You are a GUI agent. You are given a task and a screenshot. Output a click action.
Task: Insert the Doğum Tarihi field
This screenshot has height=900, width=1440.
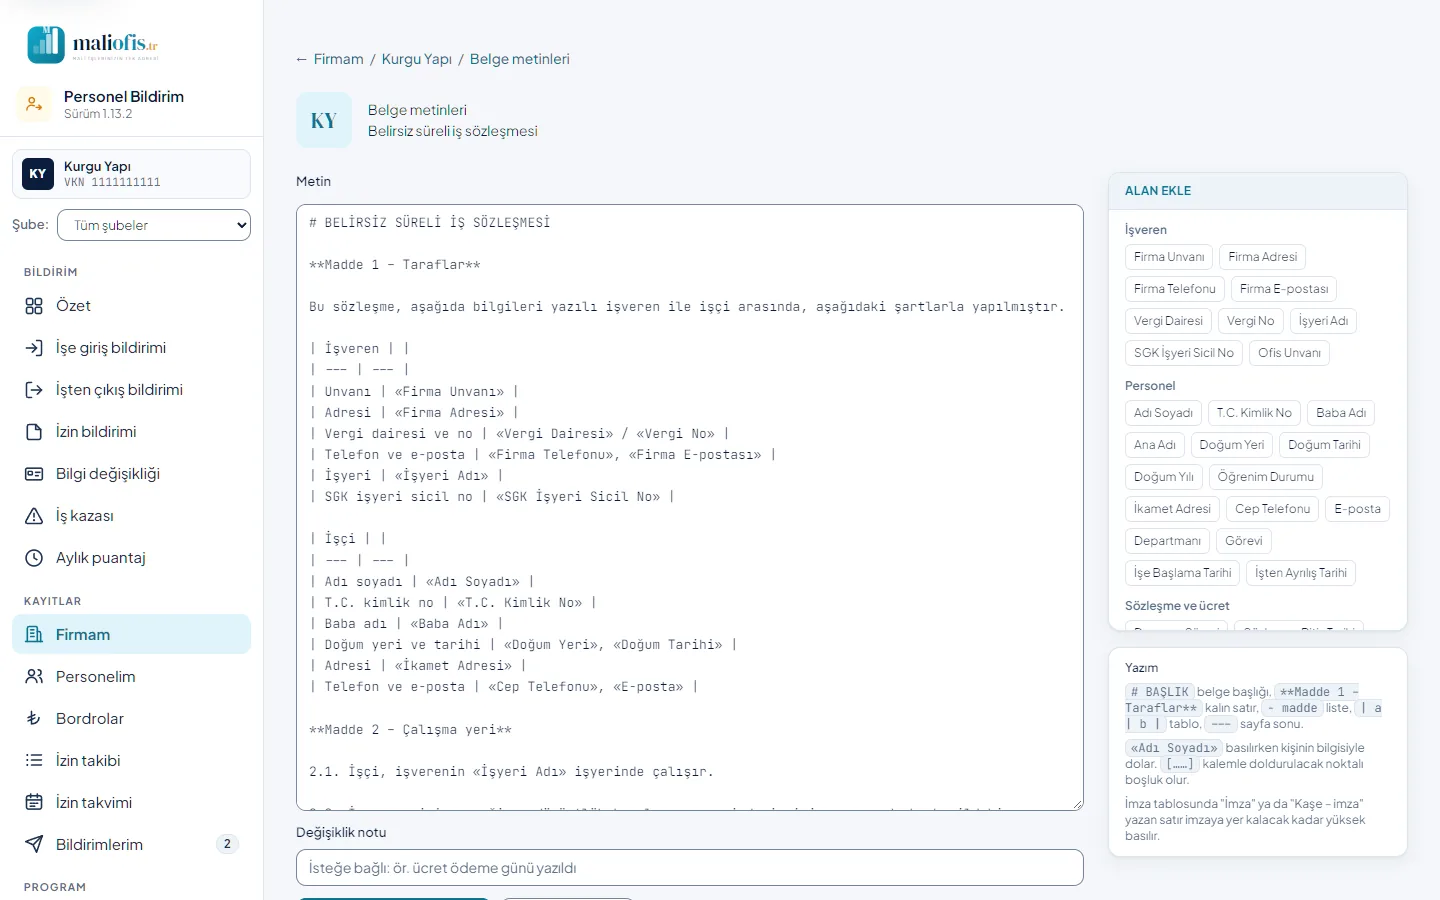point(1324,445)
